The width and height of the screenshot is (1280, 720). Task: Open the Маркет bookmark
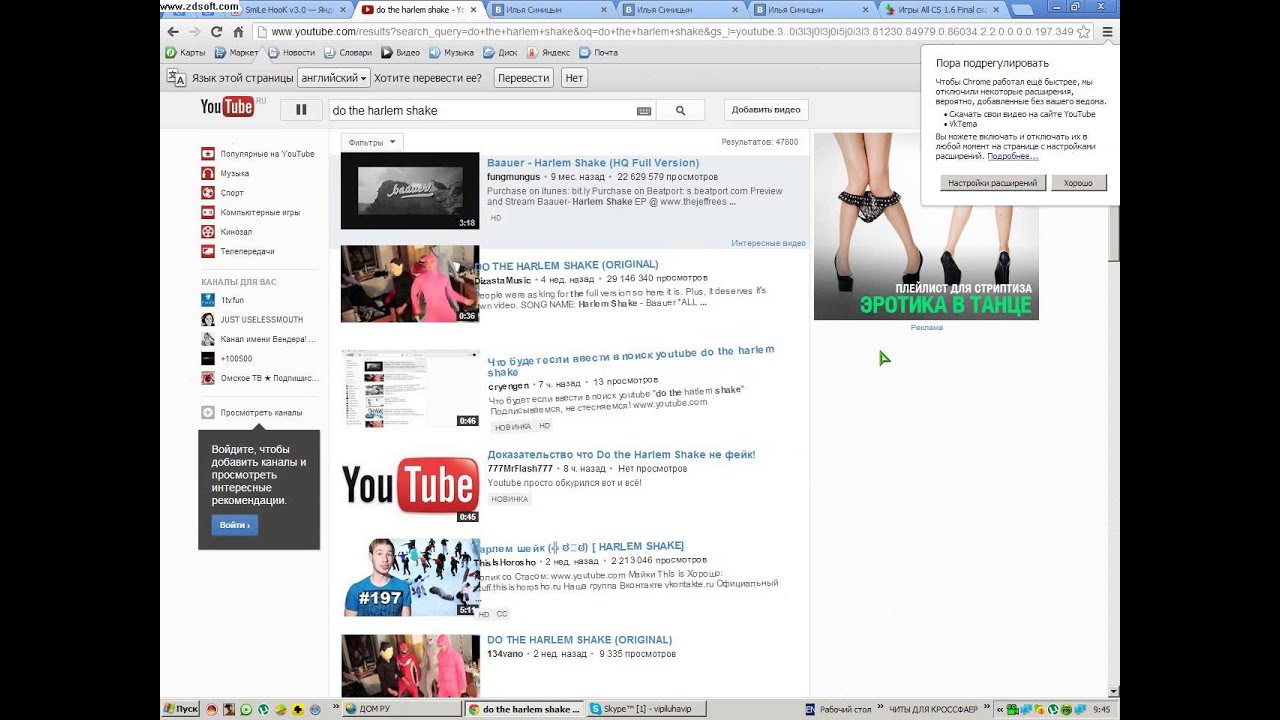[x=237, y=52]
